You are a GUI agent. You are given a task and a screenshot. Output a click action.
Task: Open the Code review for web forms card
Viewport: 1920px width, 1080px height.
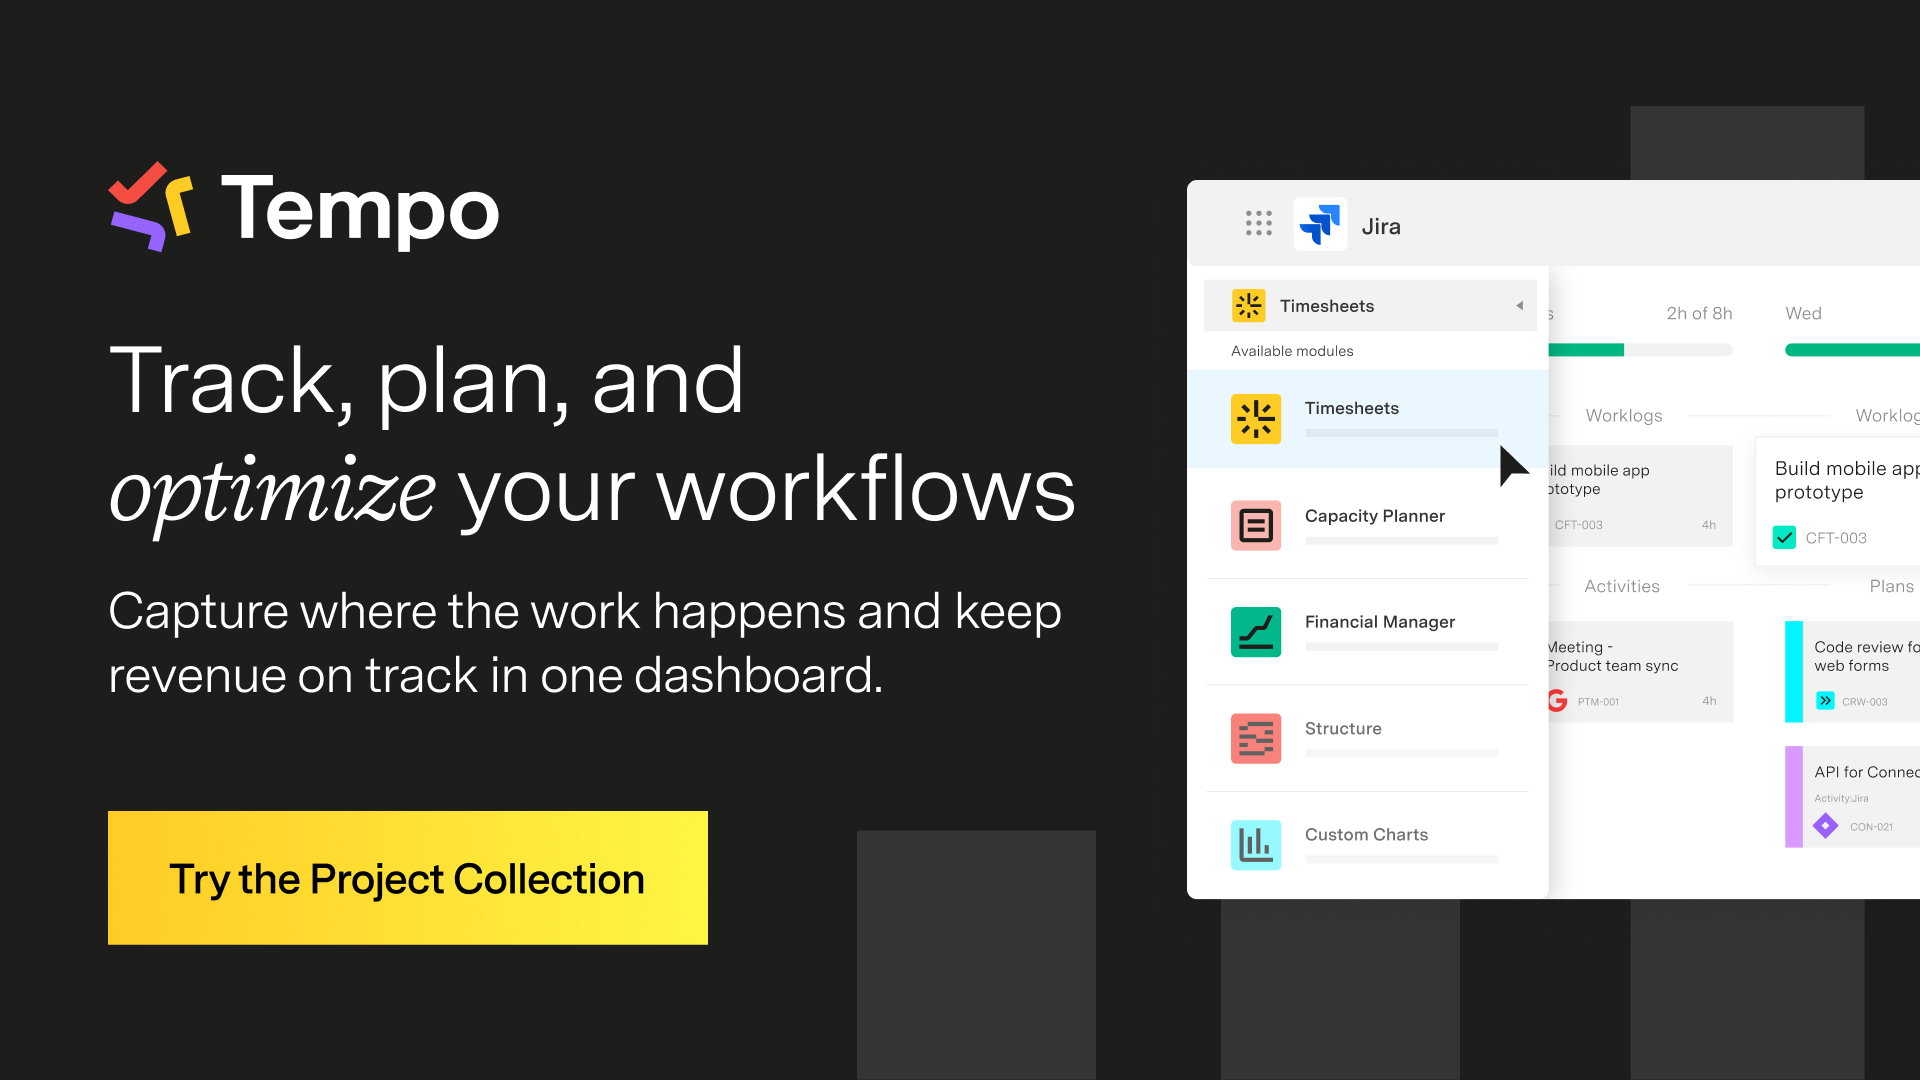pos(1852,672)
